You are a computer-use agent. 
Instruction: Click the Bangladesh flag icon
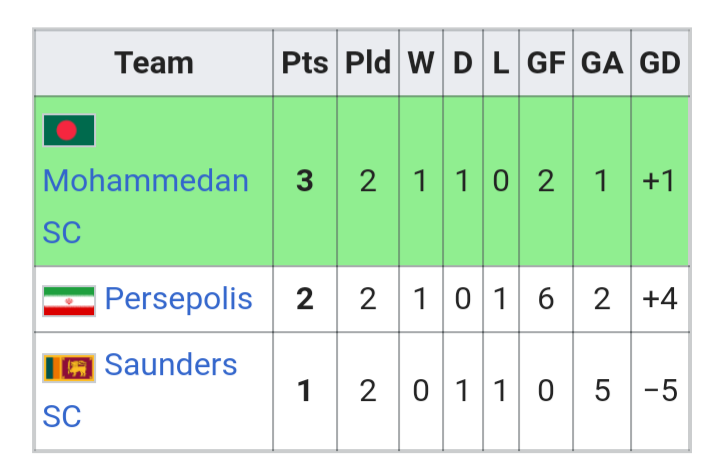[x=69, y=130]
